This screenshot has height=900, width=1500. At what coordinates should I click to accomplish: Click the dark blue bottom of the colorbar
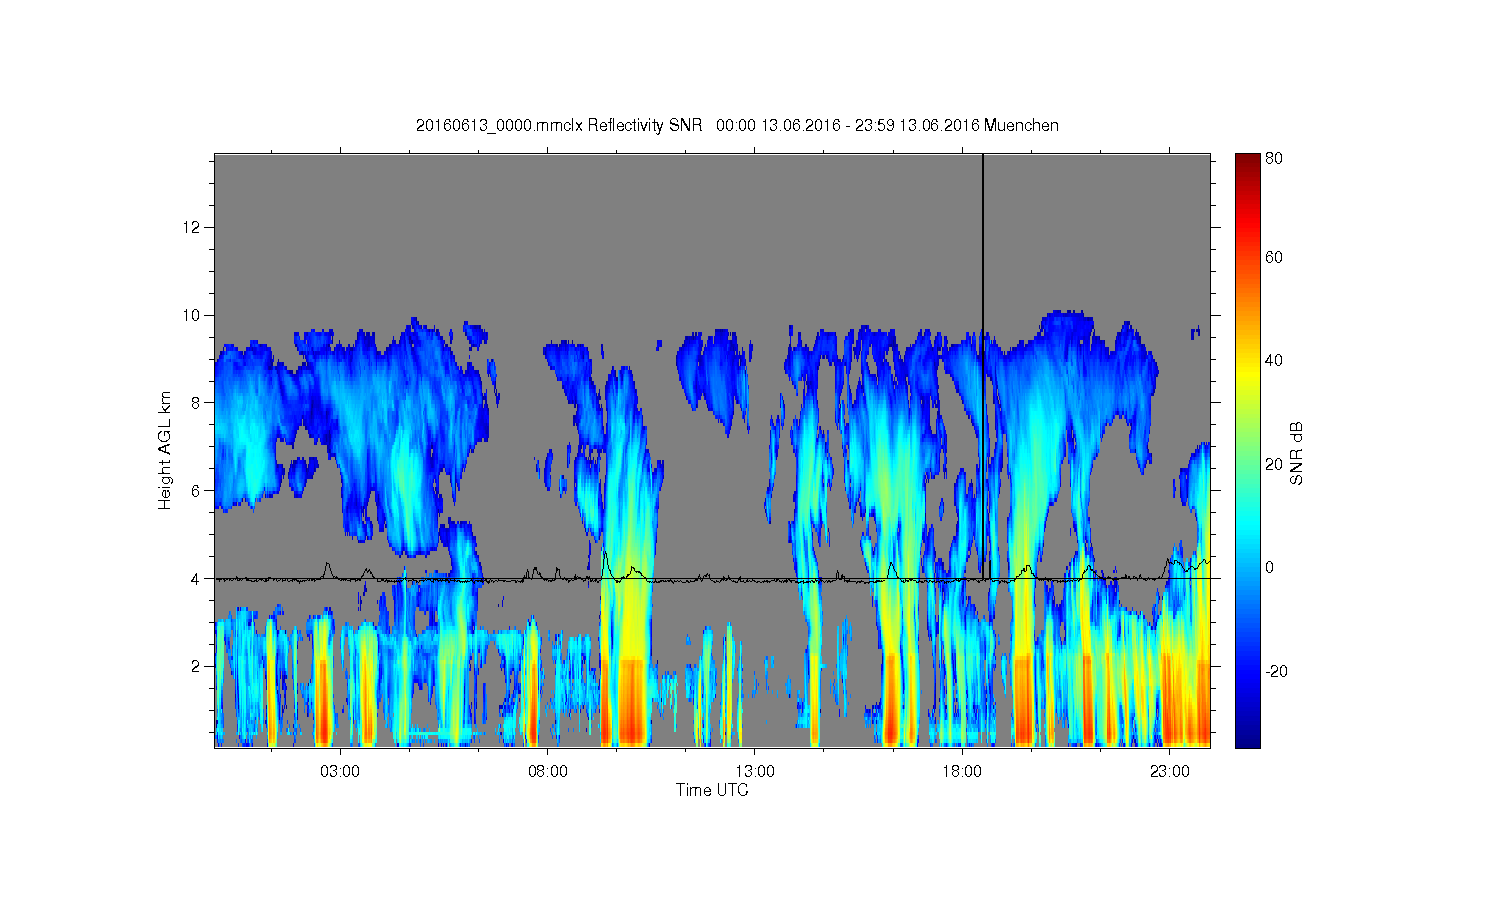tap(1247, 740)
